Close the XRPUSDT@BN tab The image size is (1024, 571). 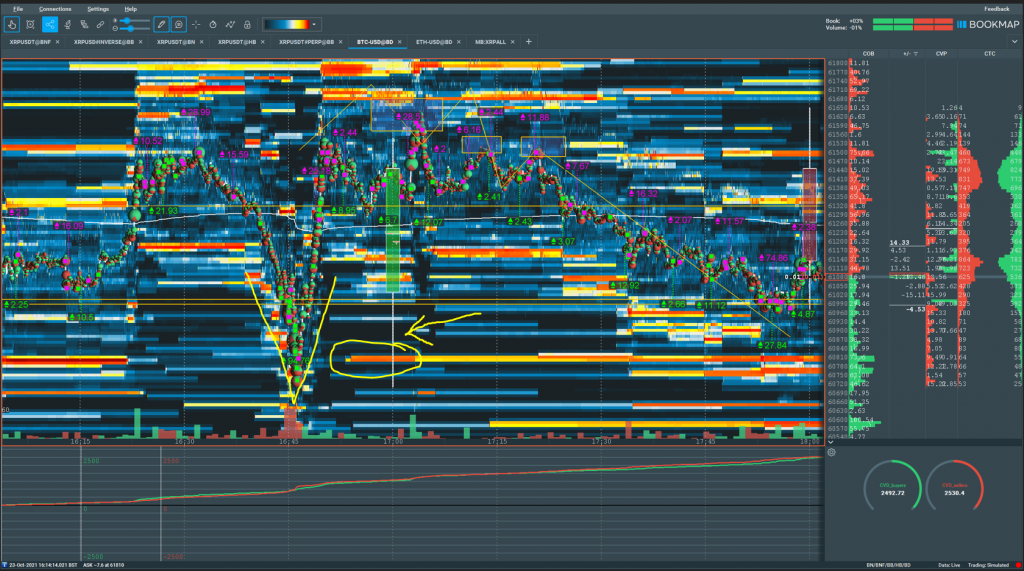pos(201,42)
